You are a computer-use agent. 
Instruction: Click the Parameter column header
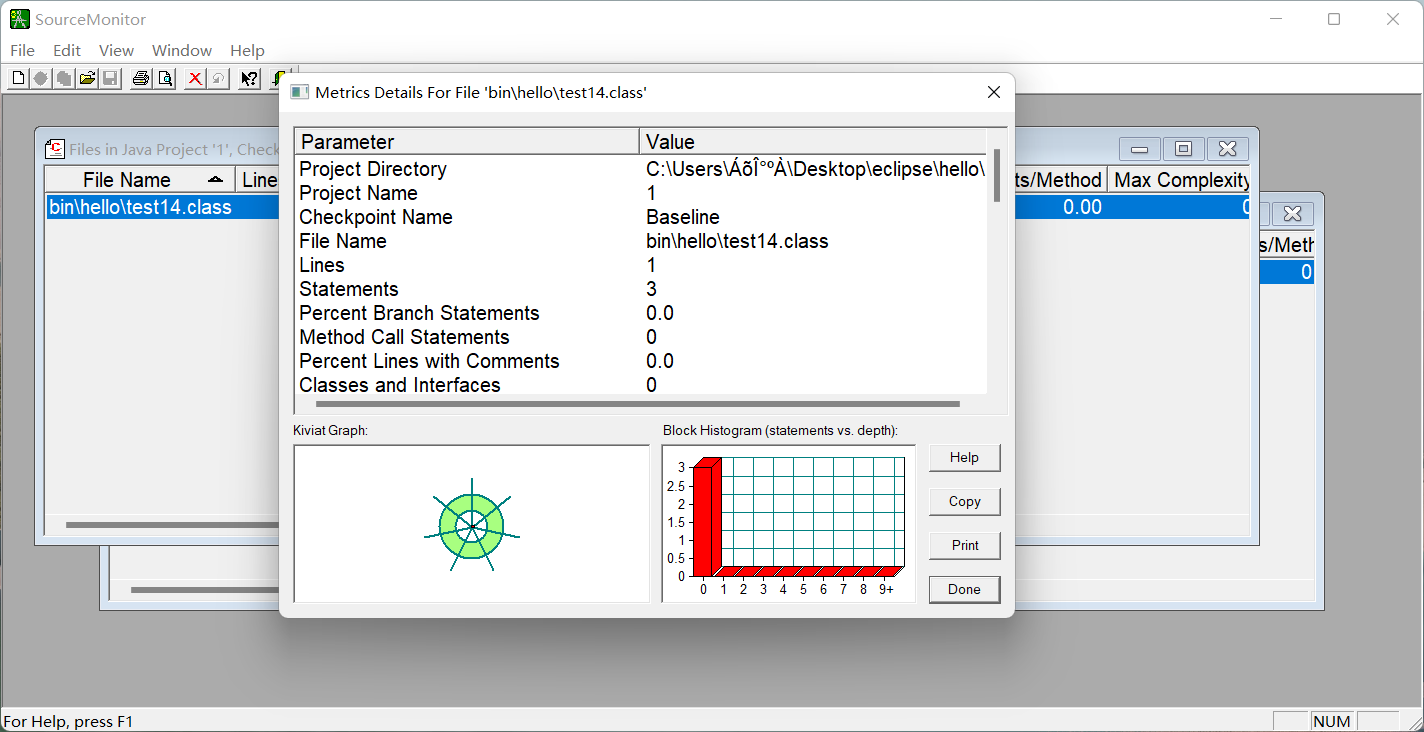[x=467, y=142]
